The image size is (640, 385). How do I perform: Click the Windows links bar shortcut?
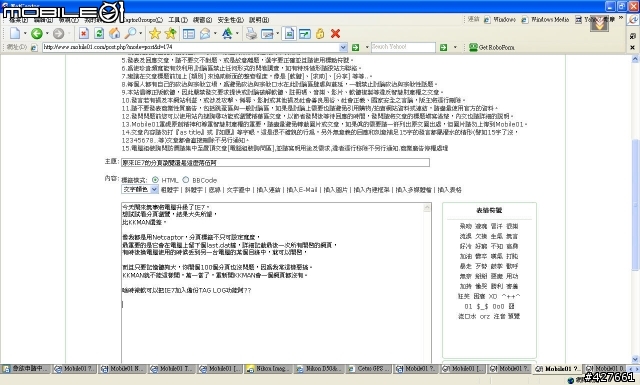pyautogui.click(x=500, y=20)
